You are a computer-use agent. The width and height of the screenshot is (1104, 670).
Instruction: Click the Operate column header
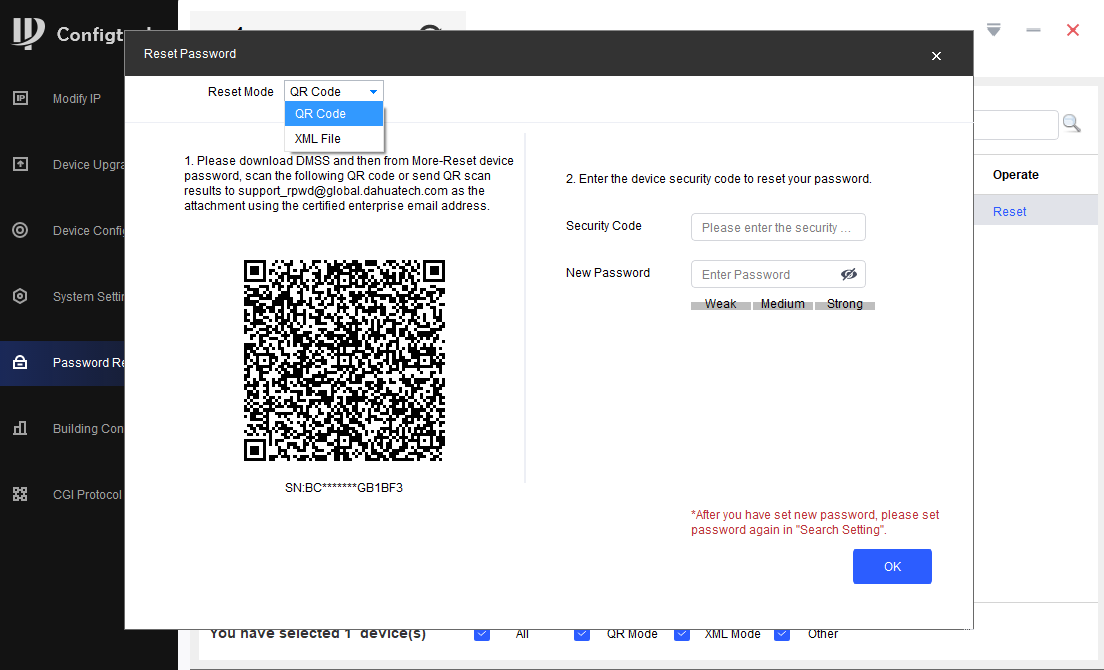(x=1015, y=175)
